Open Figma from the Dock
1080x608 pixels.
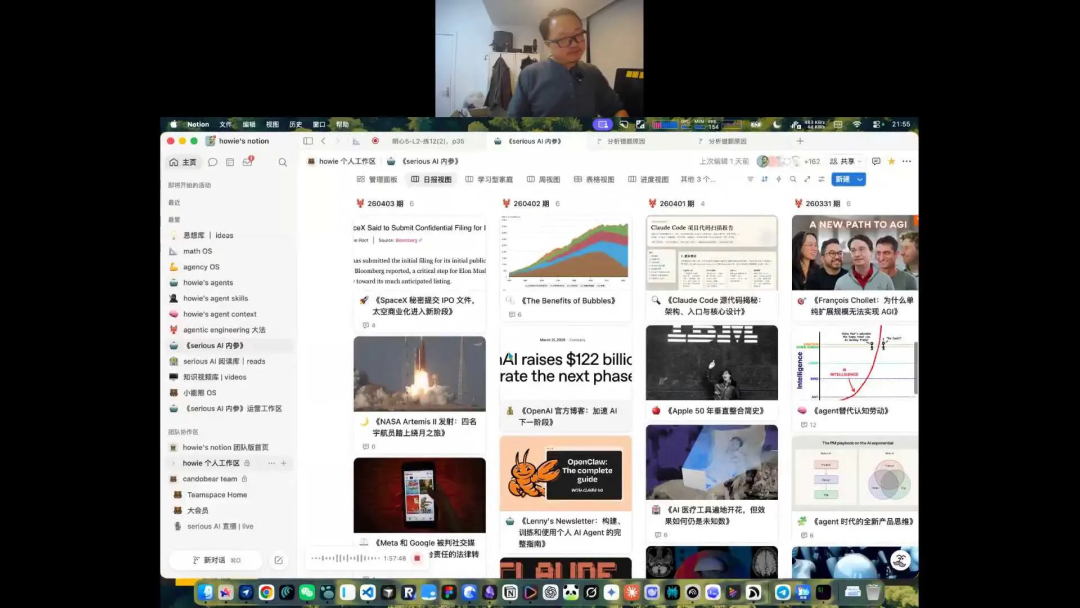(449, 592)
